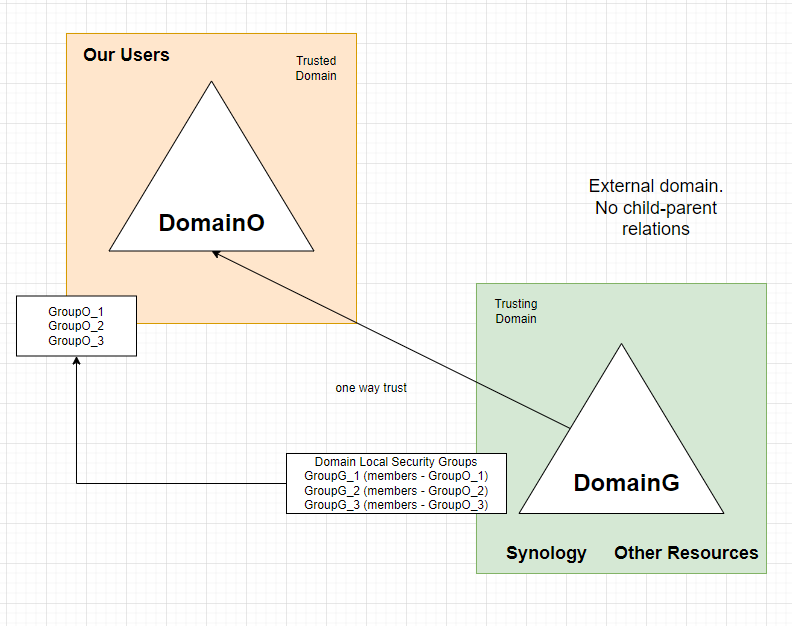Click the 'Other Resources' label
This screenshot has height=626, width=792.
[686, 553]
